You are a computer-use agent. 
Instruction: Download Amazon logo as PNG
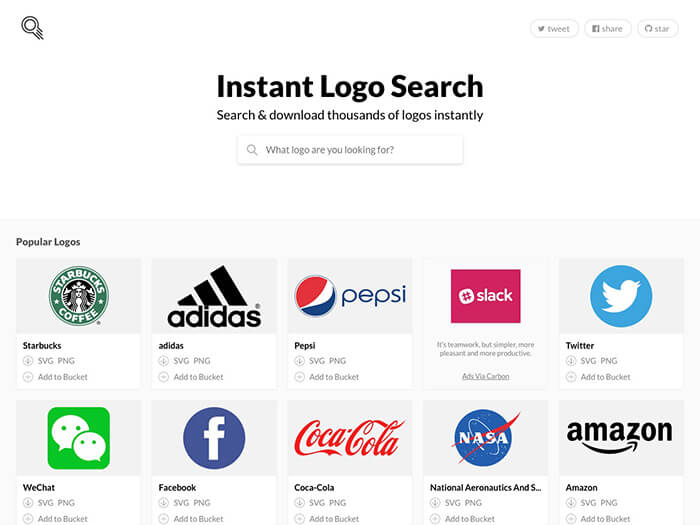pos(609,503)
